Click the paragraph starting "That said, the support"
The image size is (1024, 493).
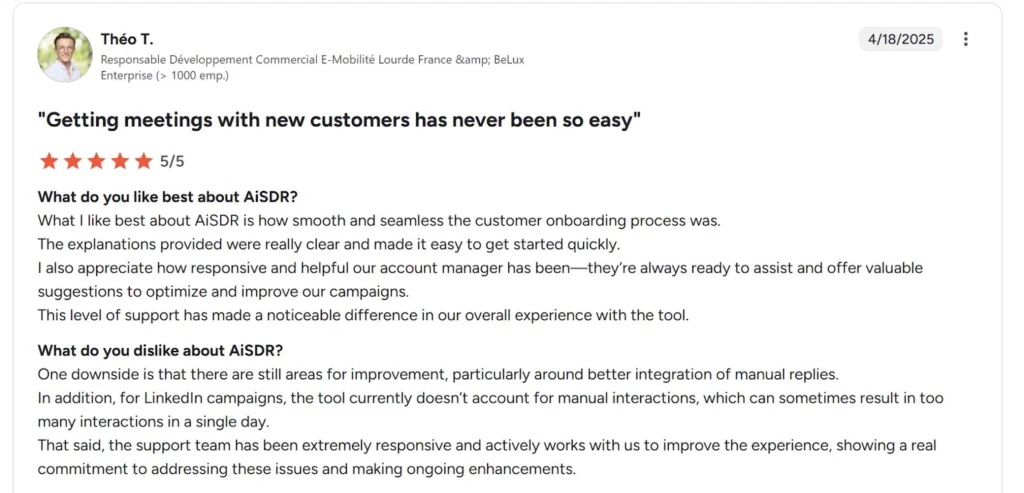pos(487,456)
